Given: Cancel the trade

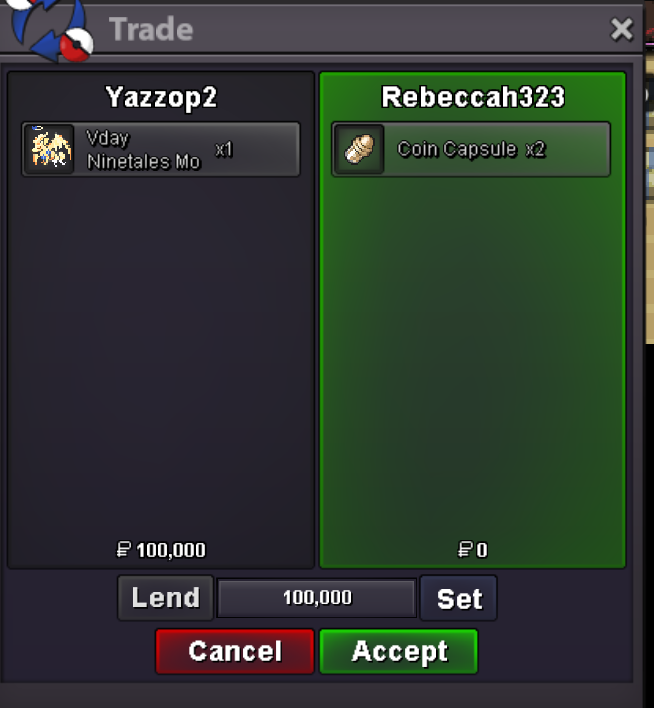Looking at the screenshot, I should (235, 652).
